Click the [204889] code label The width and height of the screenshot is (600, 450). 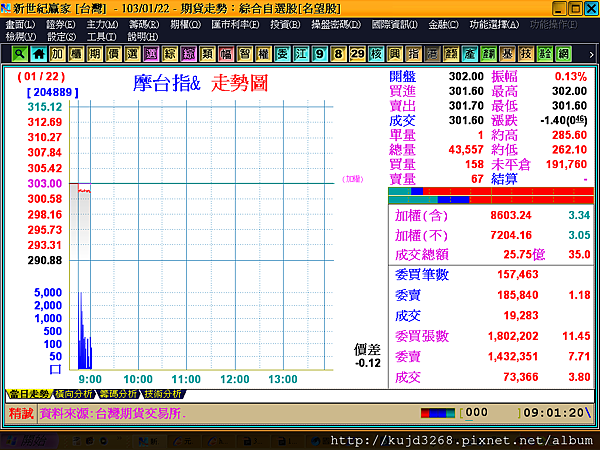[x=53, y=92]
